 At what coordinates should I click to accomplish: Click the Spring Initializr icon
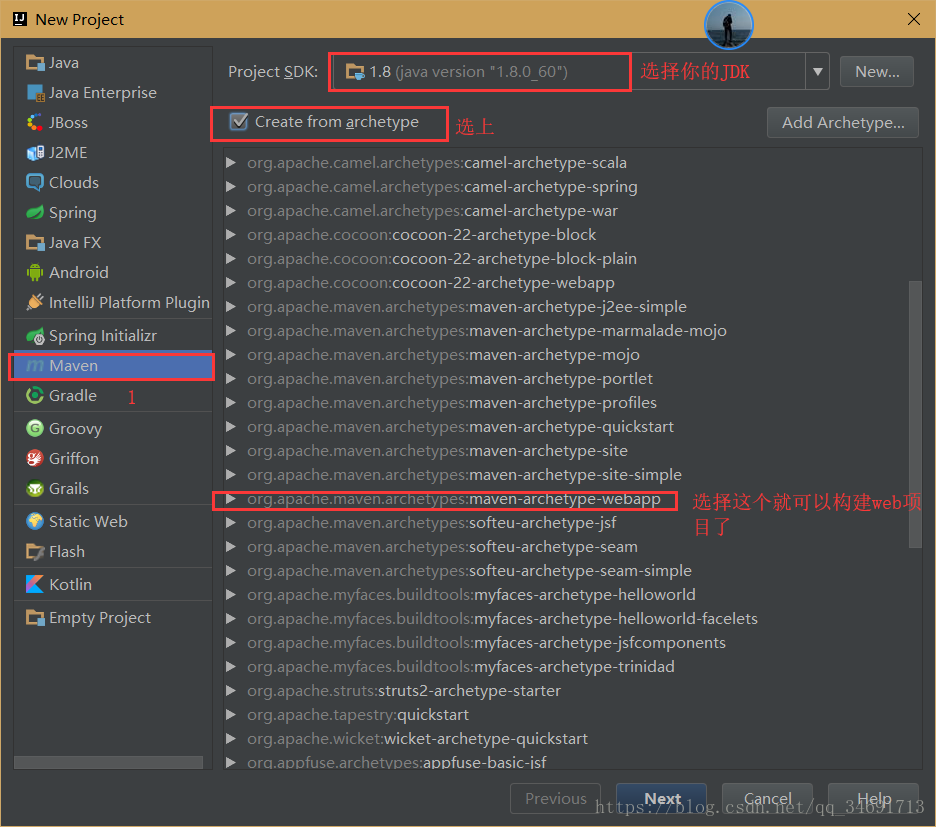click(35, 336)
